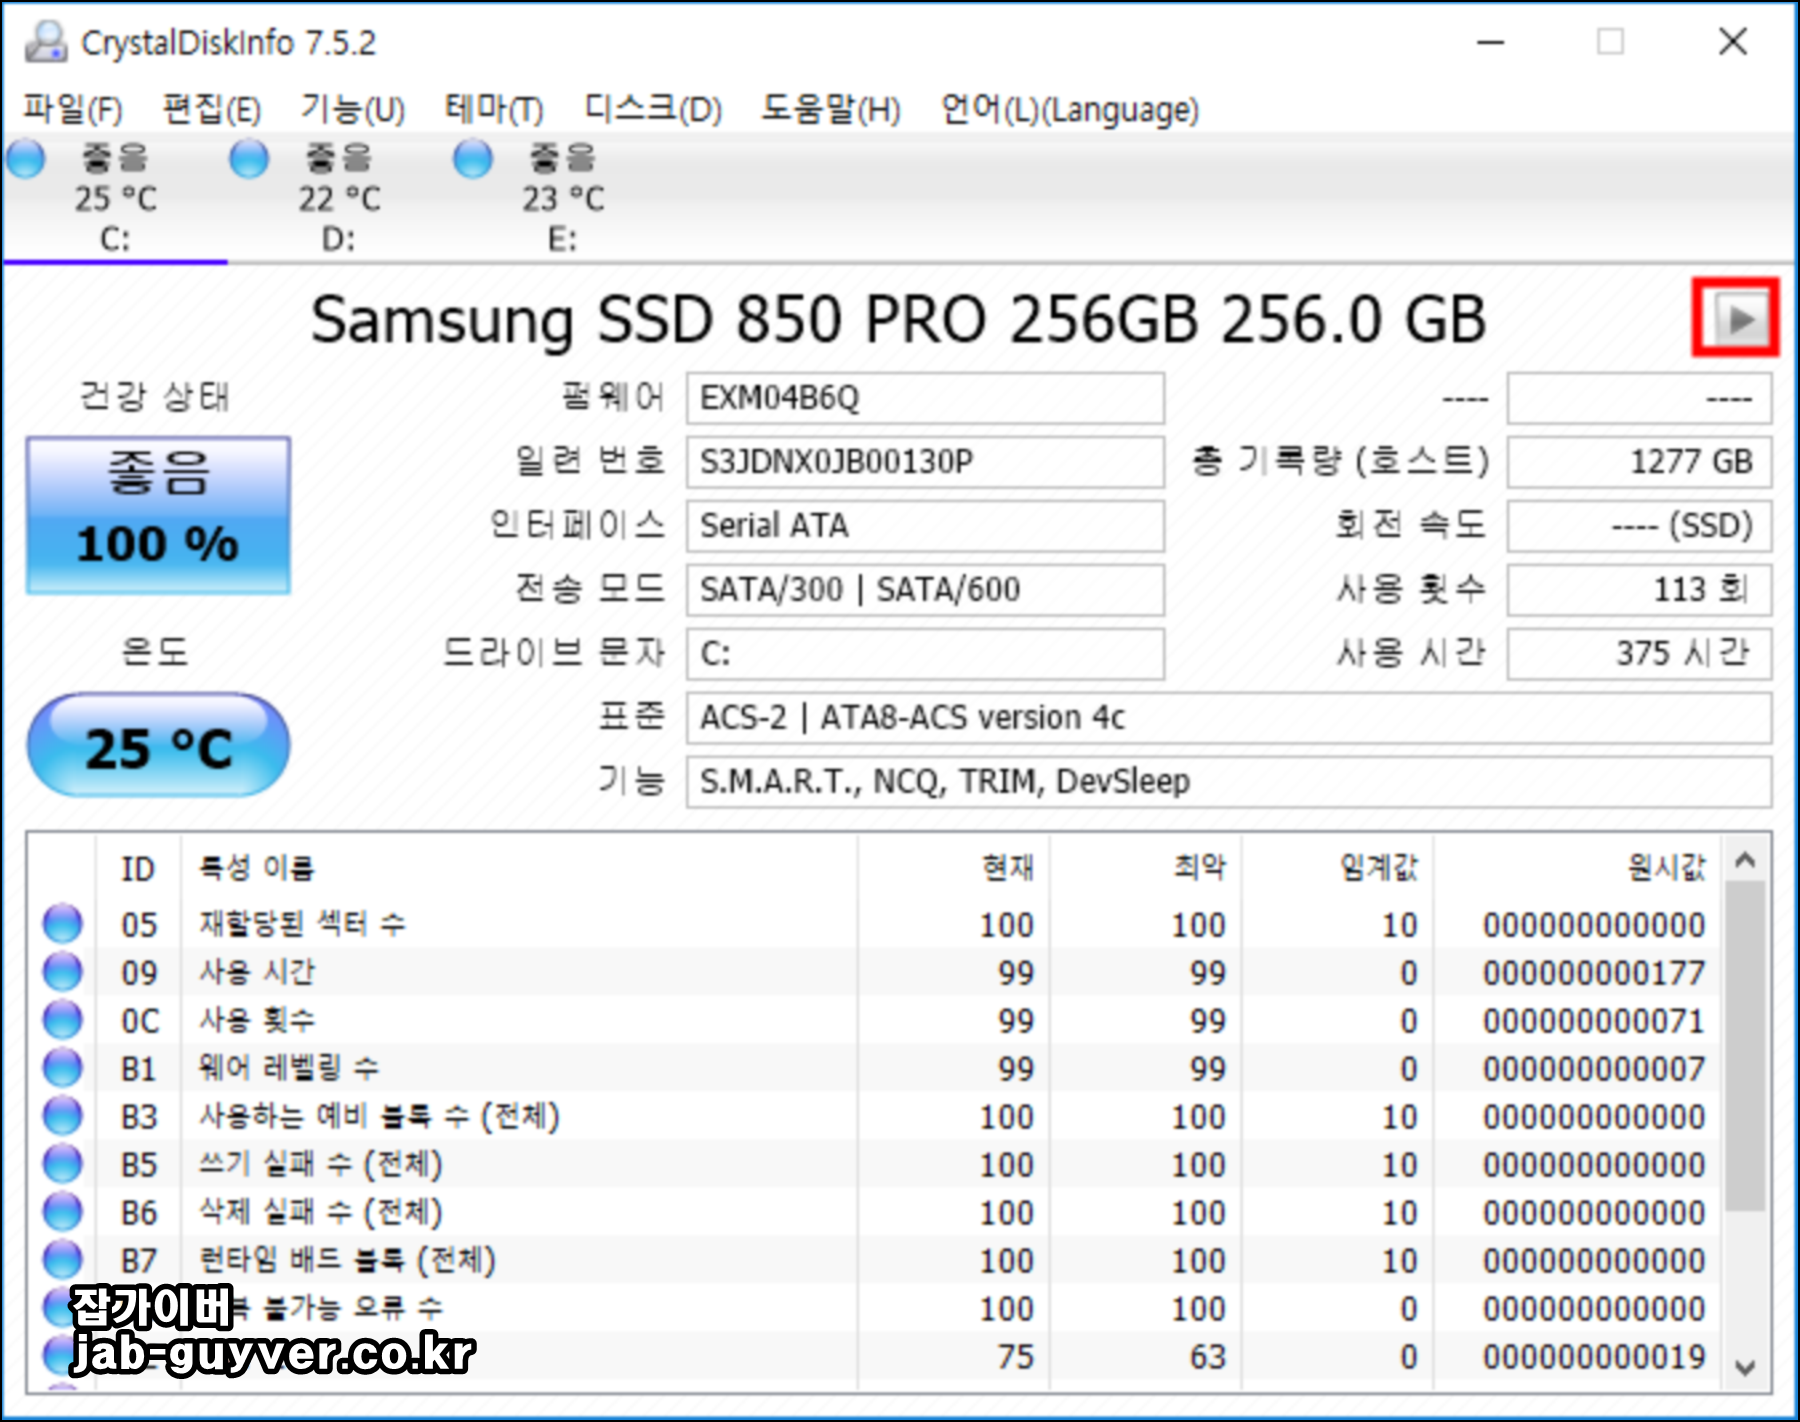1800x1422 pixels.
Task: Click the 좋음 100 % health status button
Action: tap(158, 514)
